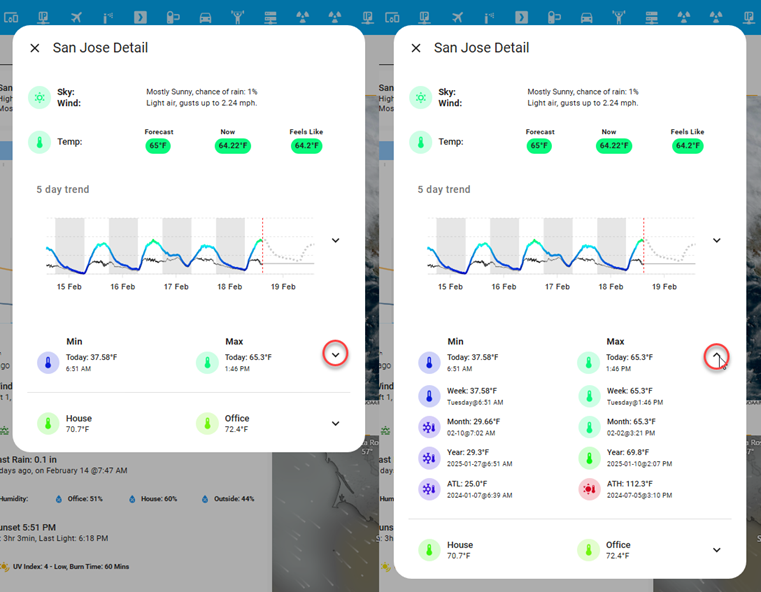The width and height of the screenshot is (761, 592).
Task: Click the 'ATL: 25.0°F' record entry
Action: (467, 484)
